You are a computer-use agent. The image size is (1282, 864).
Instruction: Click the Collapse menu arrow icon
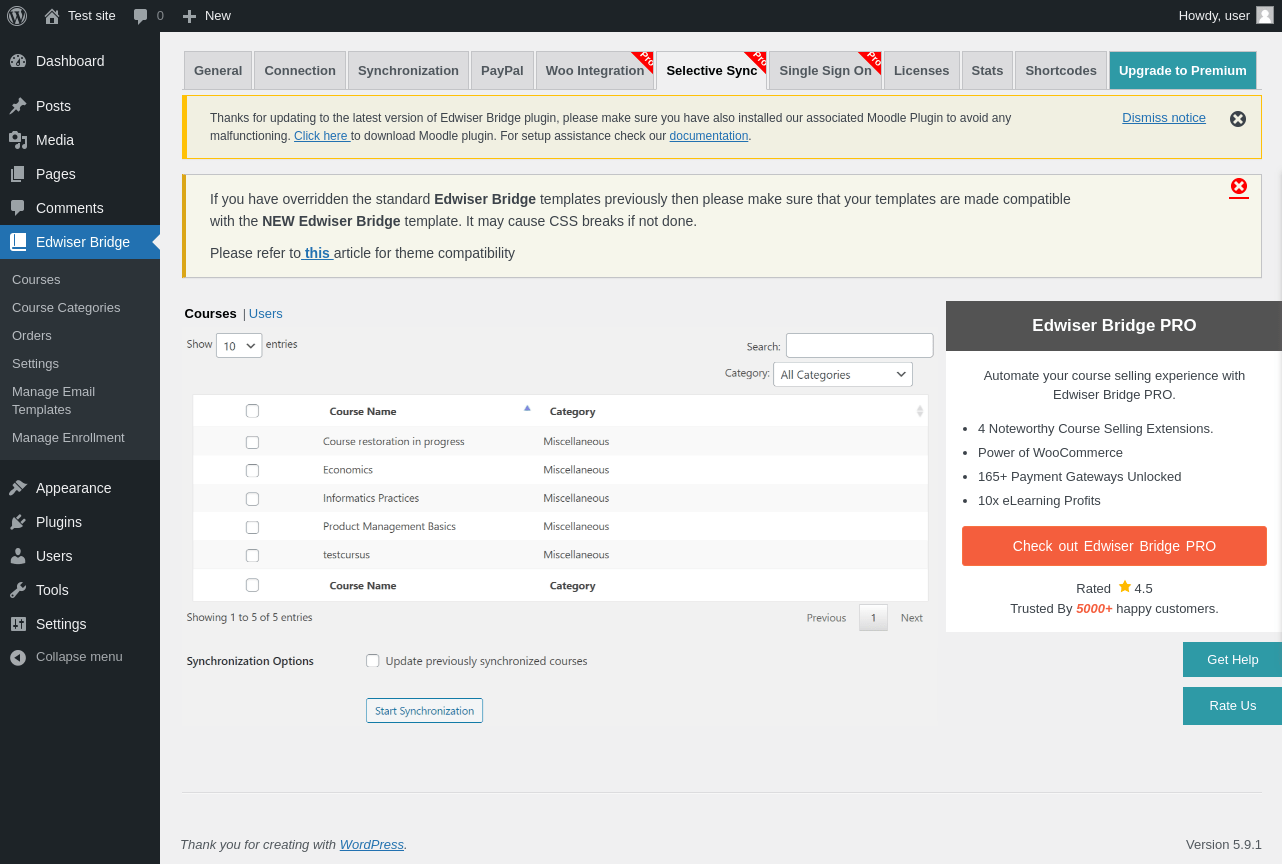18,657
